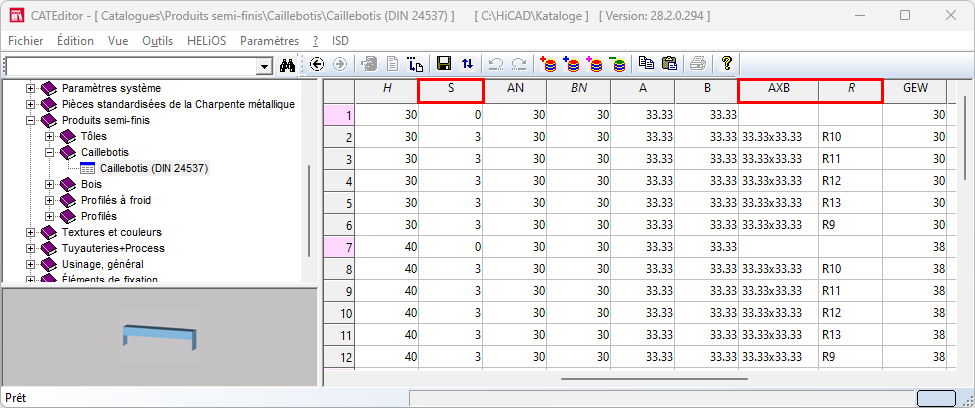Image resolution: width=975 pixels, height=408 pixels.
Task: Click the BN column header
Action: click(x=579, y=91)
